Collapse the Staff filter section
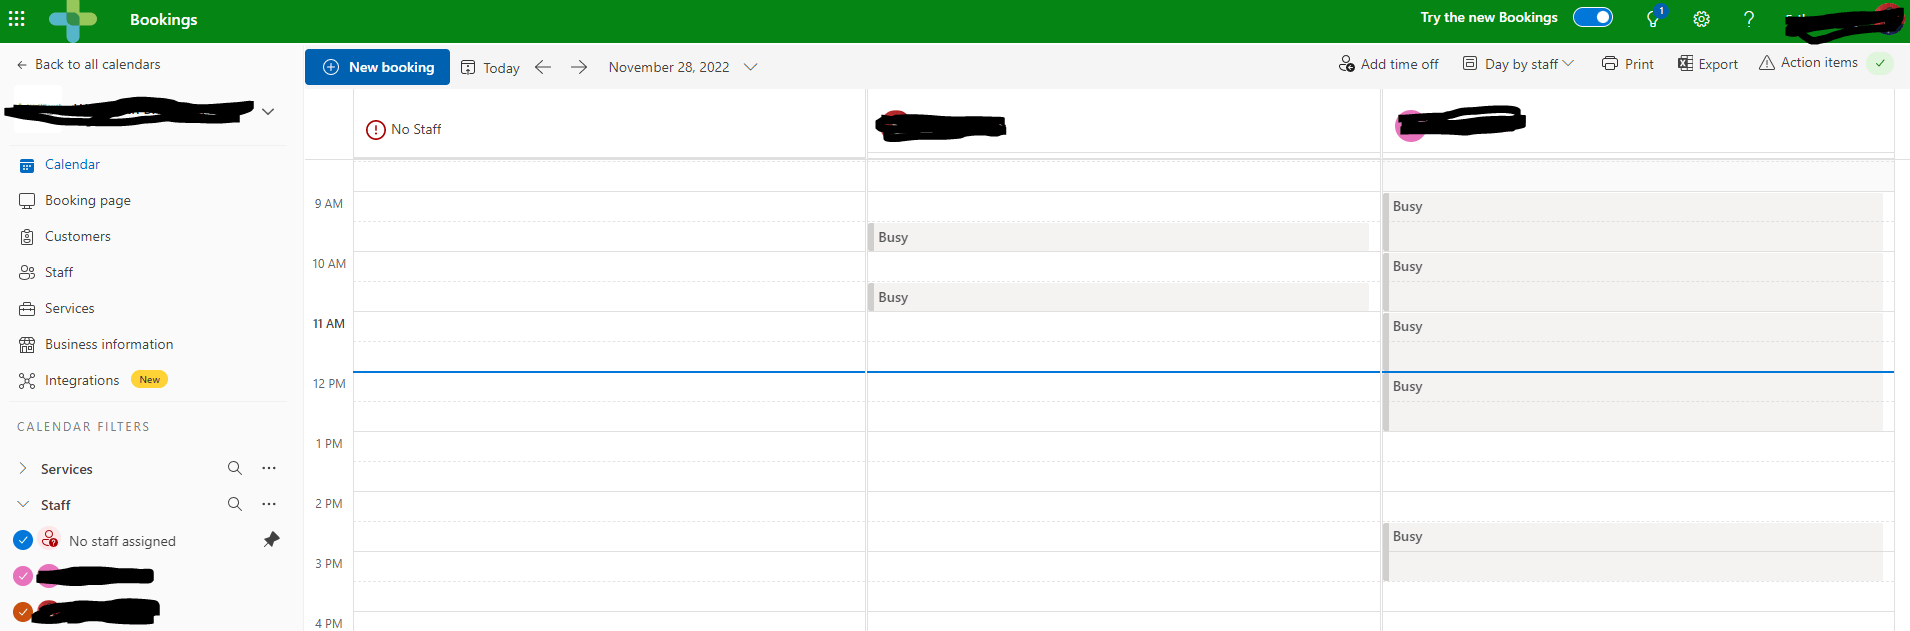The height and width of the screenshot is (631, 1910). tap(23, 504)
